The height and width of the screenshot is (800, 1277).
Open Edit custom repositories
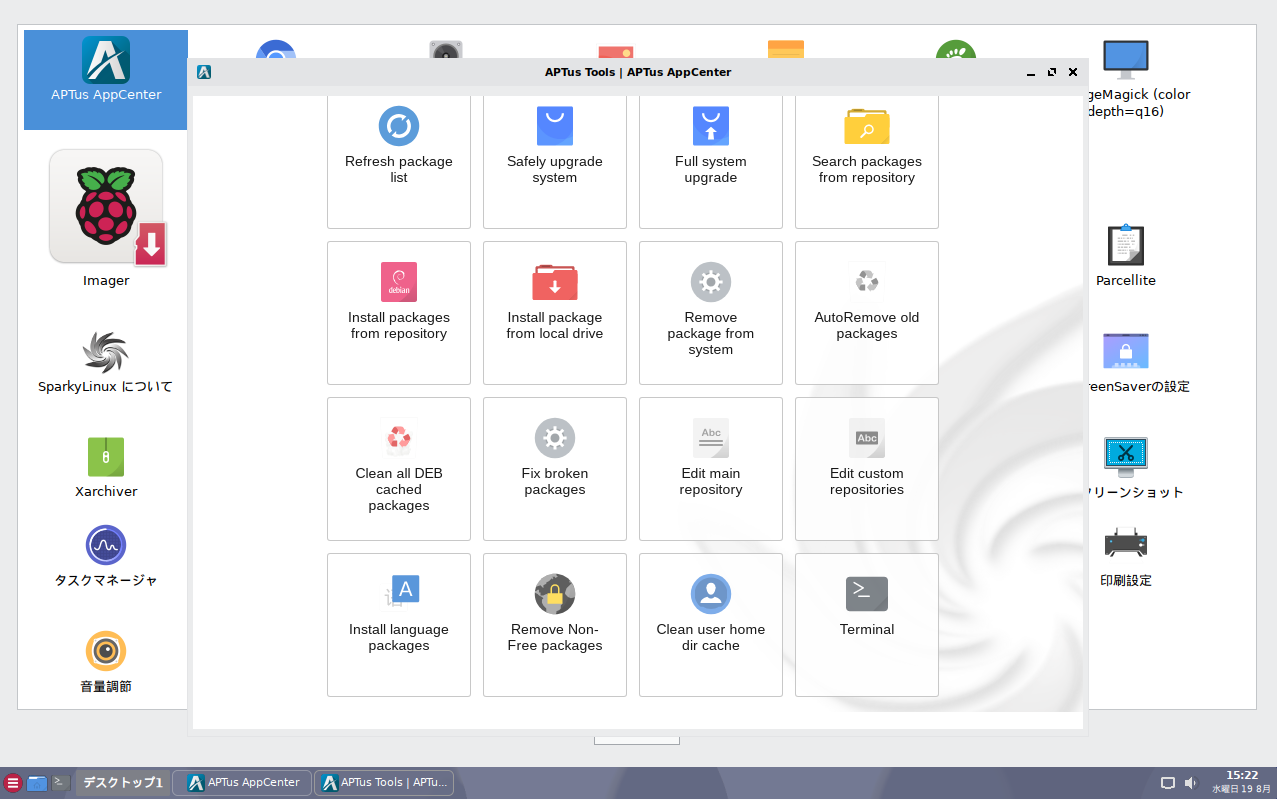pos(867,469)
